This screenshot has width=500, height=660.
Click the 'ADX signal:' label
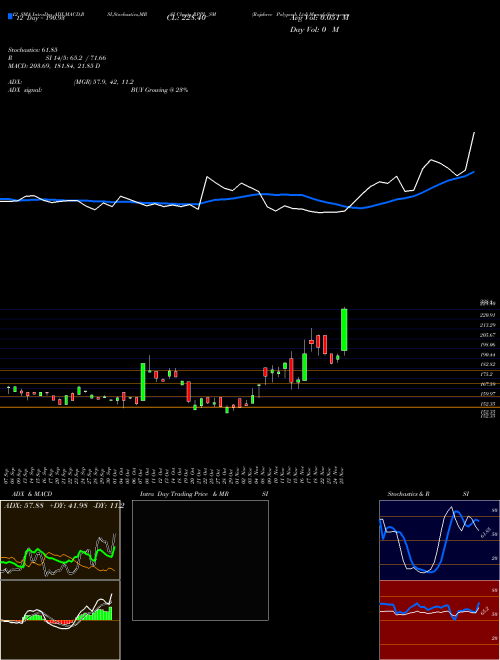(25, 90)
